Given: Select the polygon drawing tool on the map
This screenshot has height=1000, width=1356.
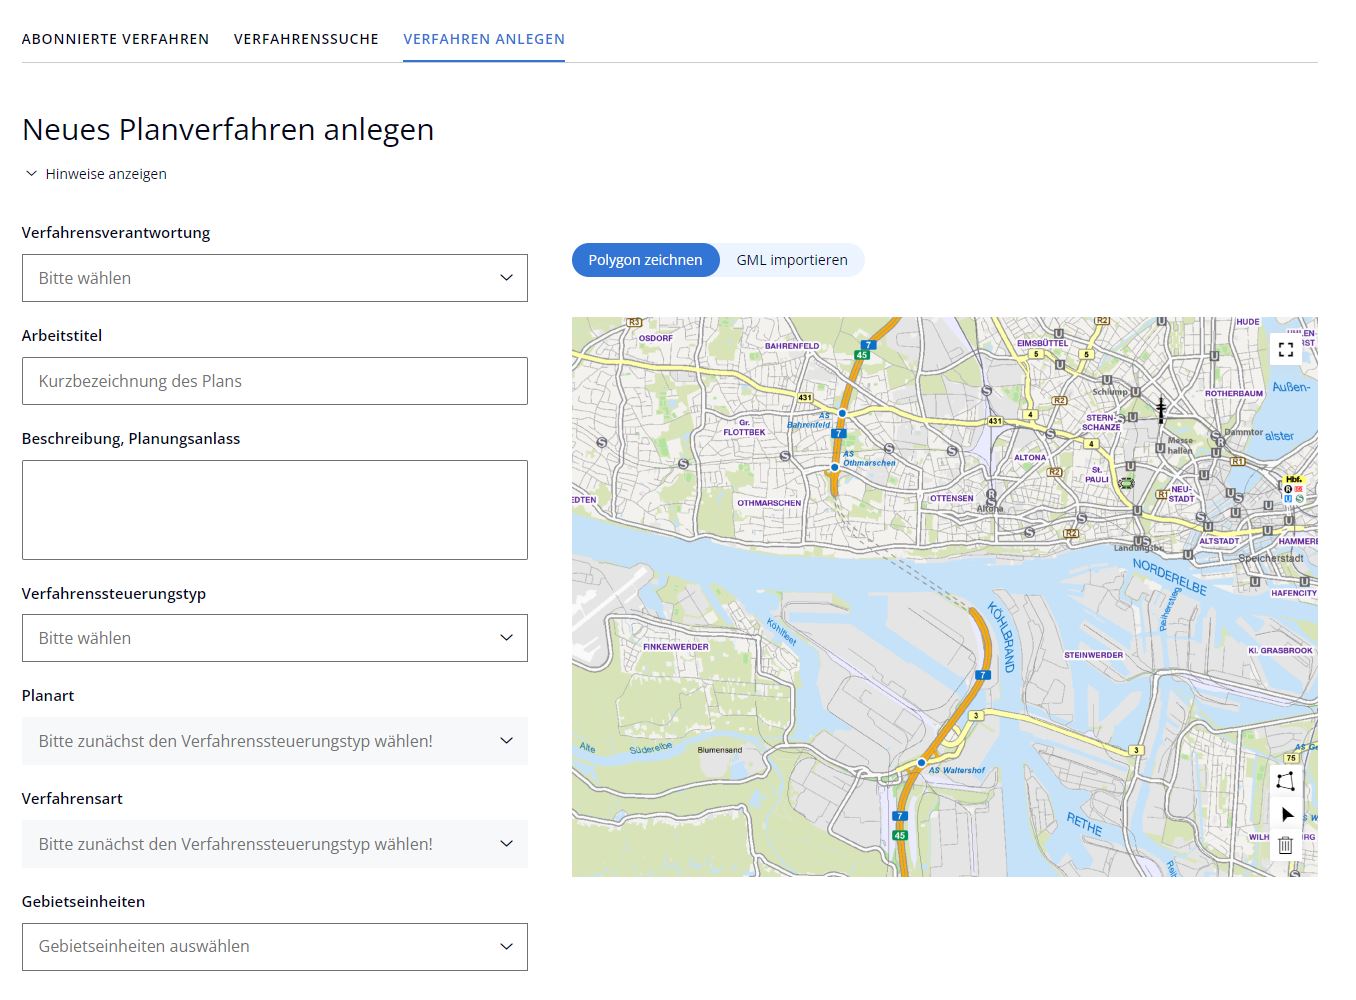Looking at the screenshot, I should tap(1286, 781).
